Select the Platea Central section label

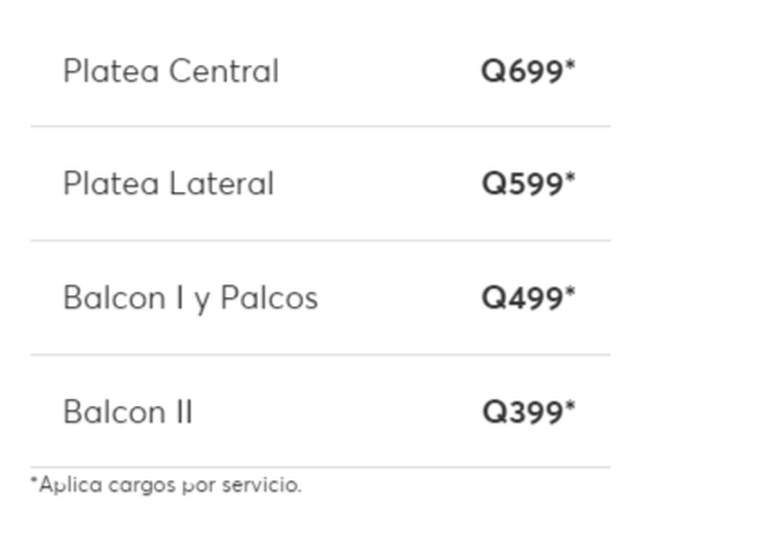point(171,71)
